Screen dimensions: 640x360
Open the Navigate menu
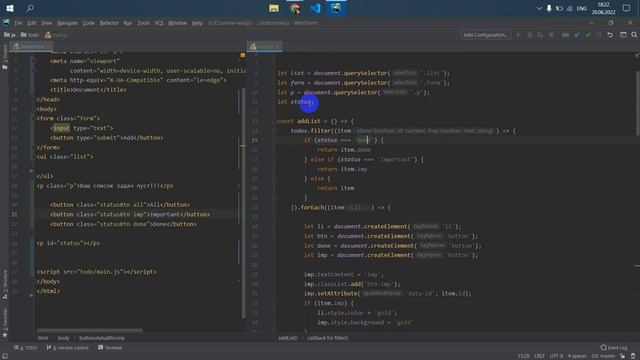67,23
